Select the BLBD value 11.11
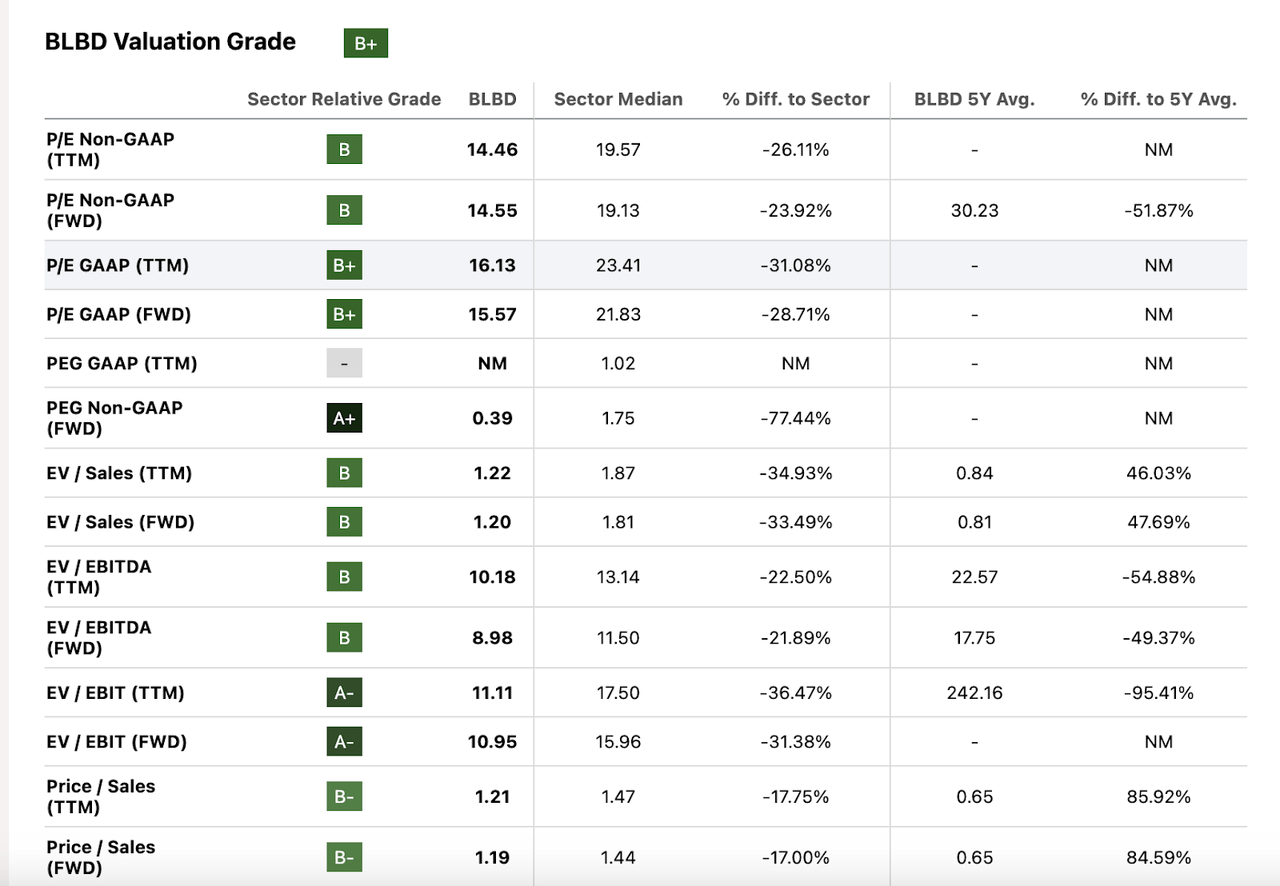 point(492,693)
